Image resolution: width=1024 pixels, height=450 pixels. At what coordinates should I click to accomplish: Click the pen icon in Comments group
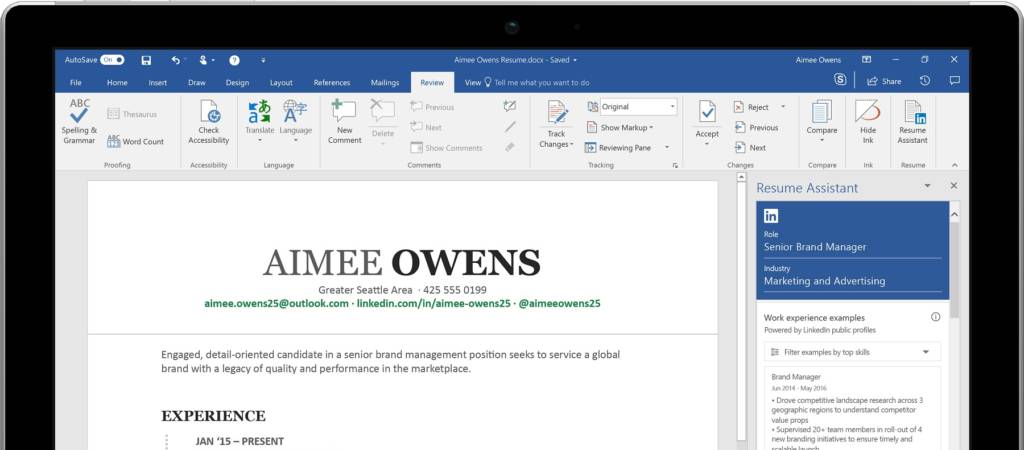coord(510,127)
